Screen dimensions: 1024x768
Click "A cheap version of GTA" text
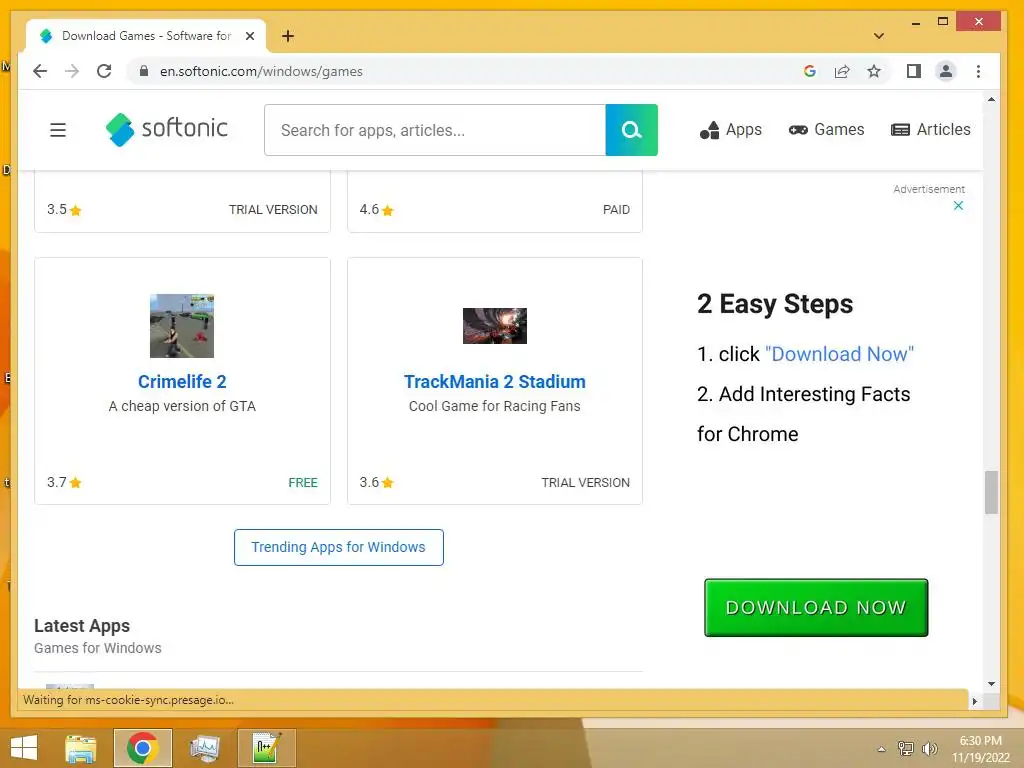click(182, 406)
